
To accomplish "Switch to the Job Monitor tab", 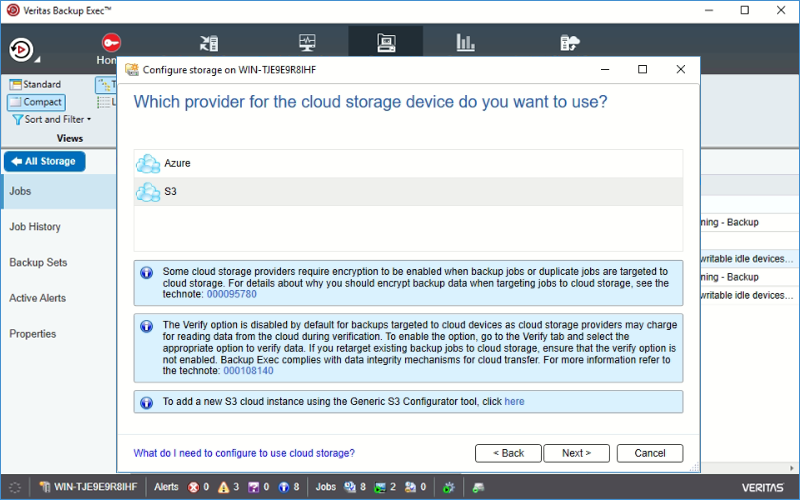I will [307, 43].
